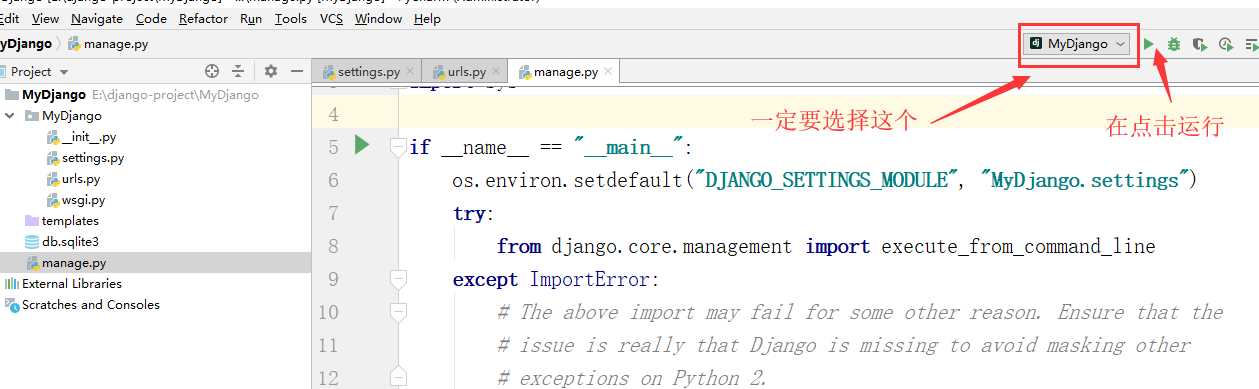Click MyDjango breadcrumb in navigation bar
Screen dimensions: 1259x389
pos(25,44)
